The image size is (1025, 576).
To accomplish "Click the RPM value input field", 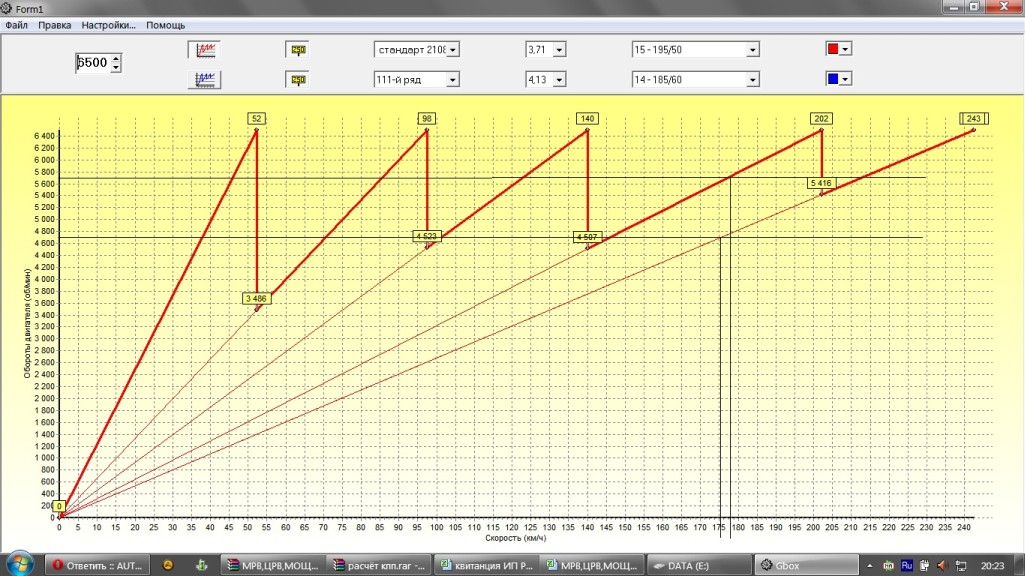I will (x=92, y=63).
